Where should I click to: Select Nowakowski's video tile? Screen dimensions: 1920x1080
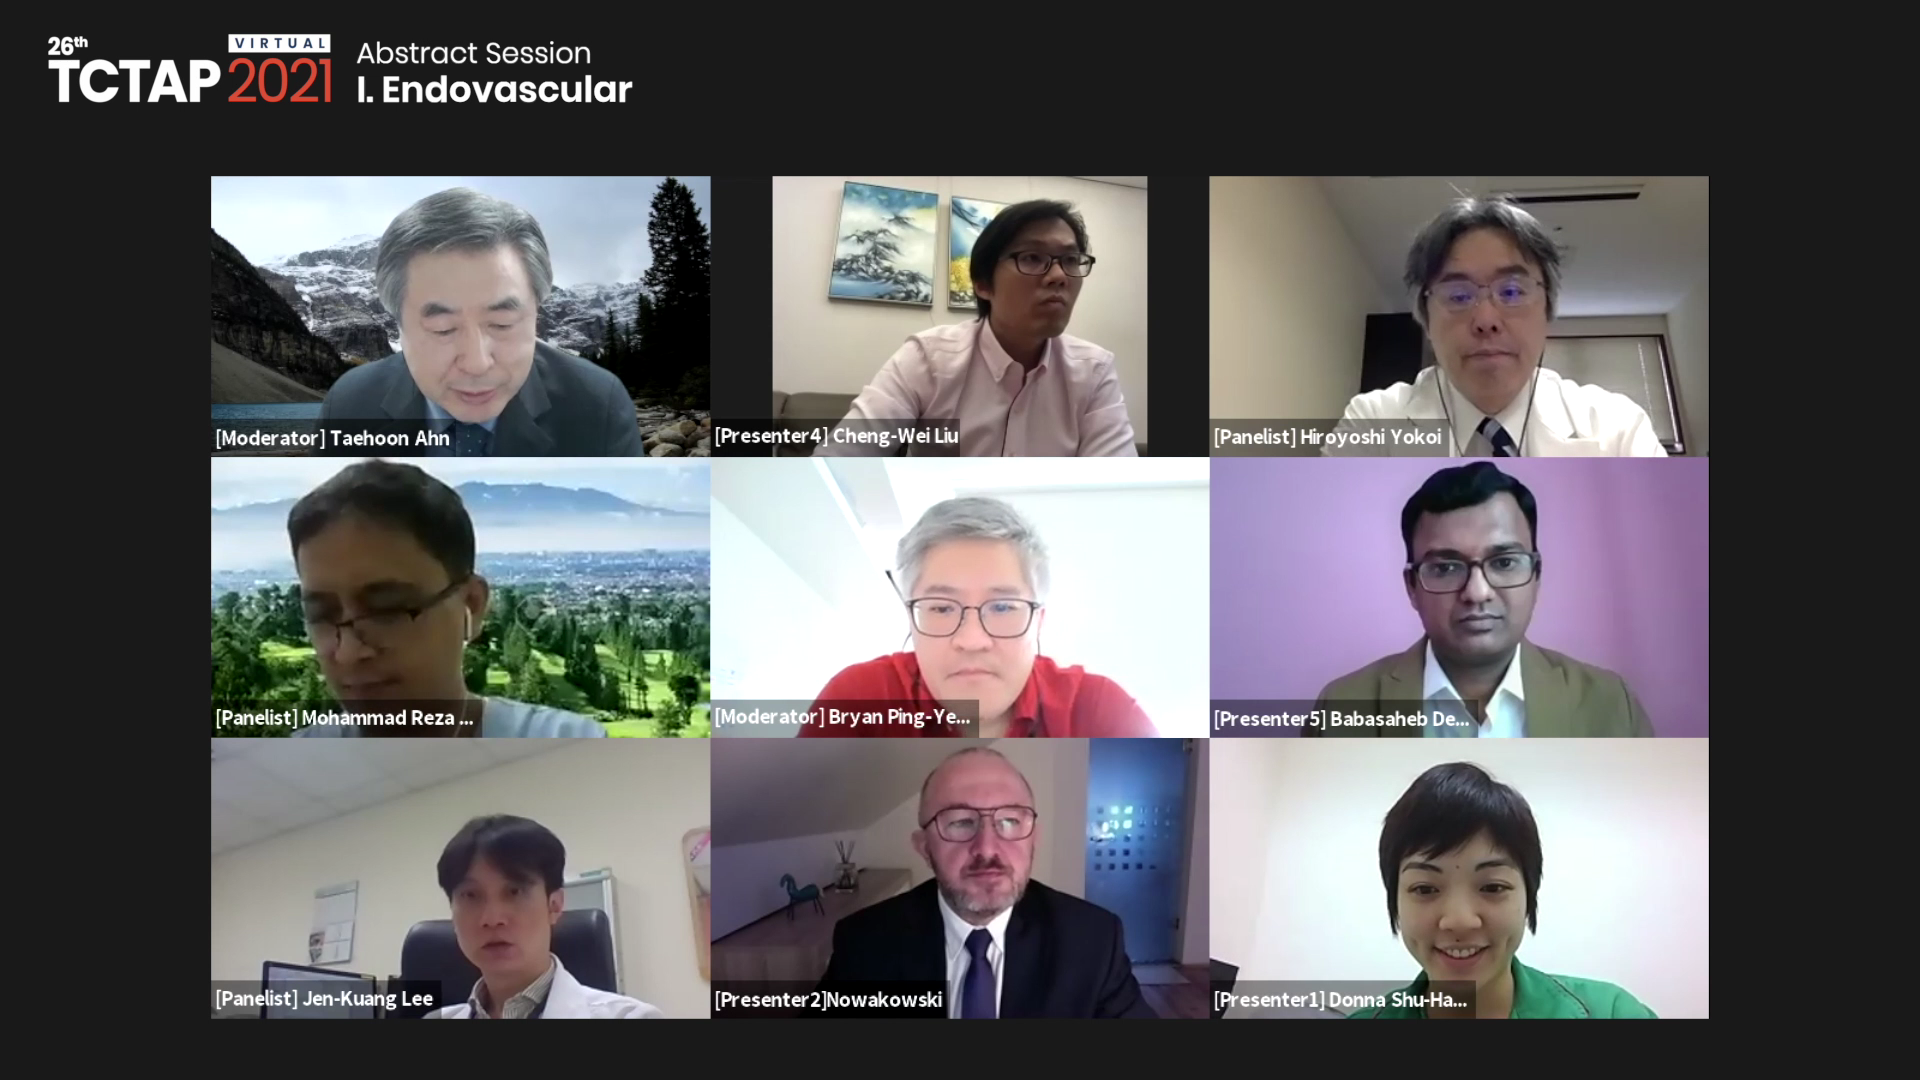(959, 878)
